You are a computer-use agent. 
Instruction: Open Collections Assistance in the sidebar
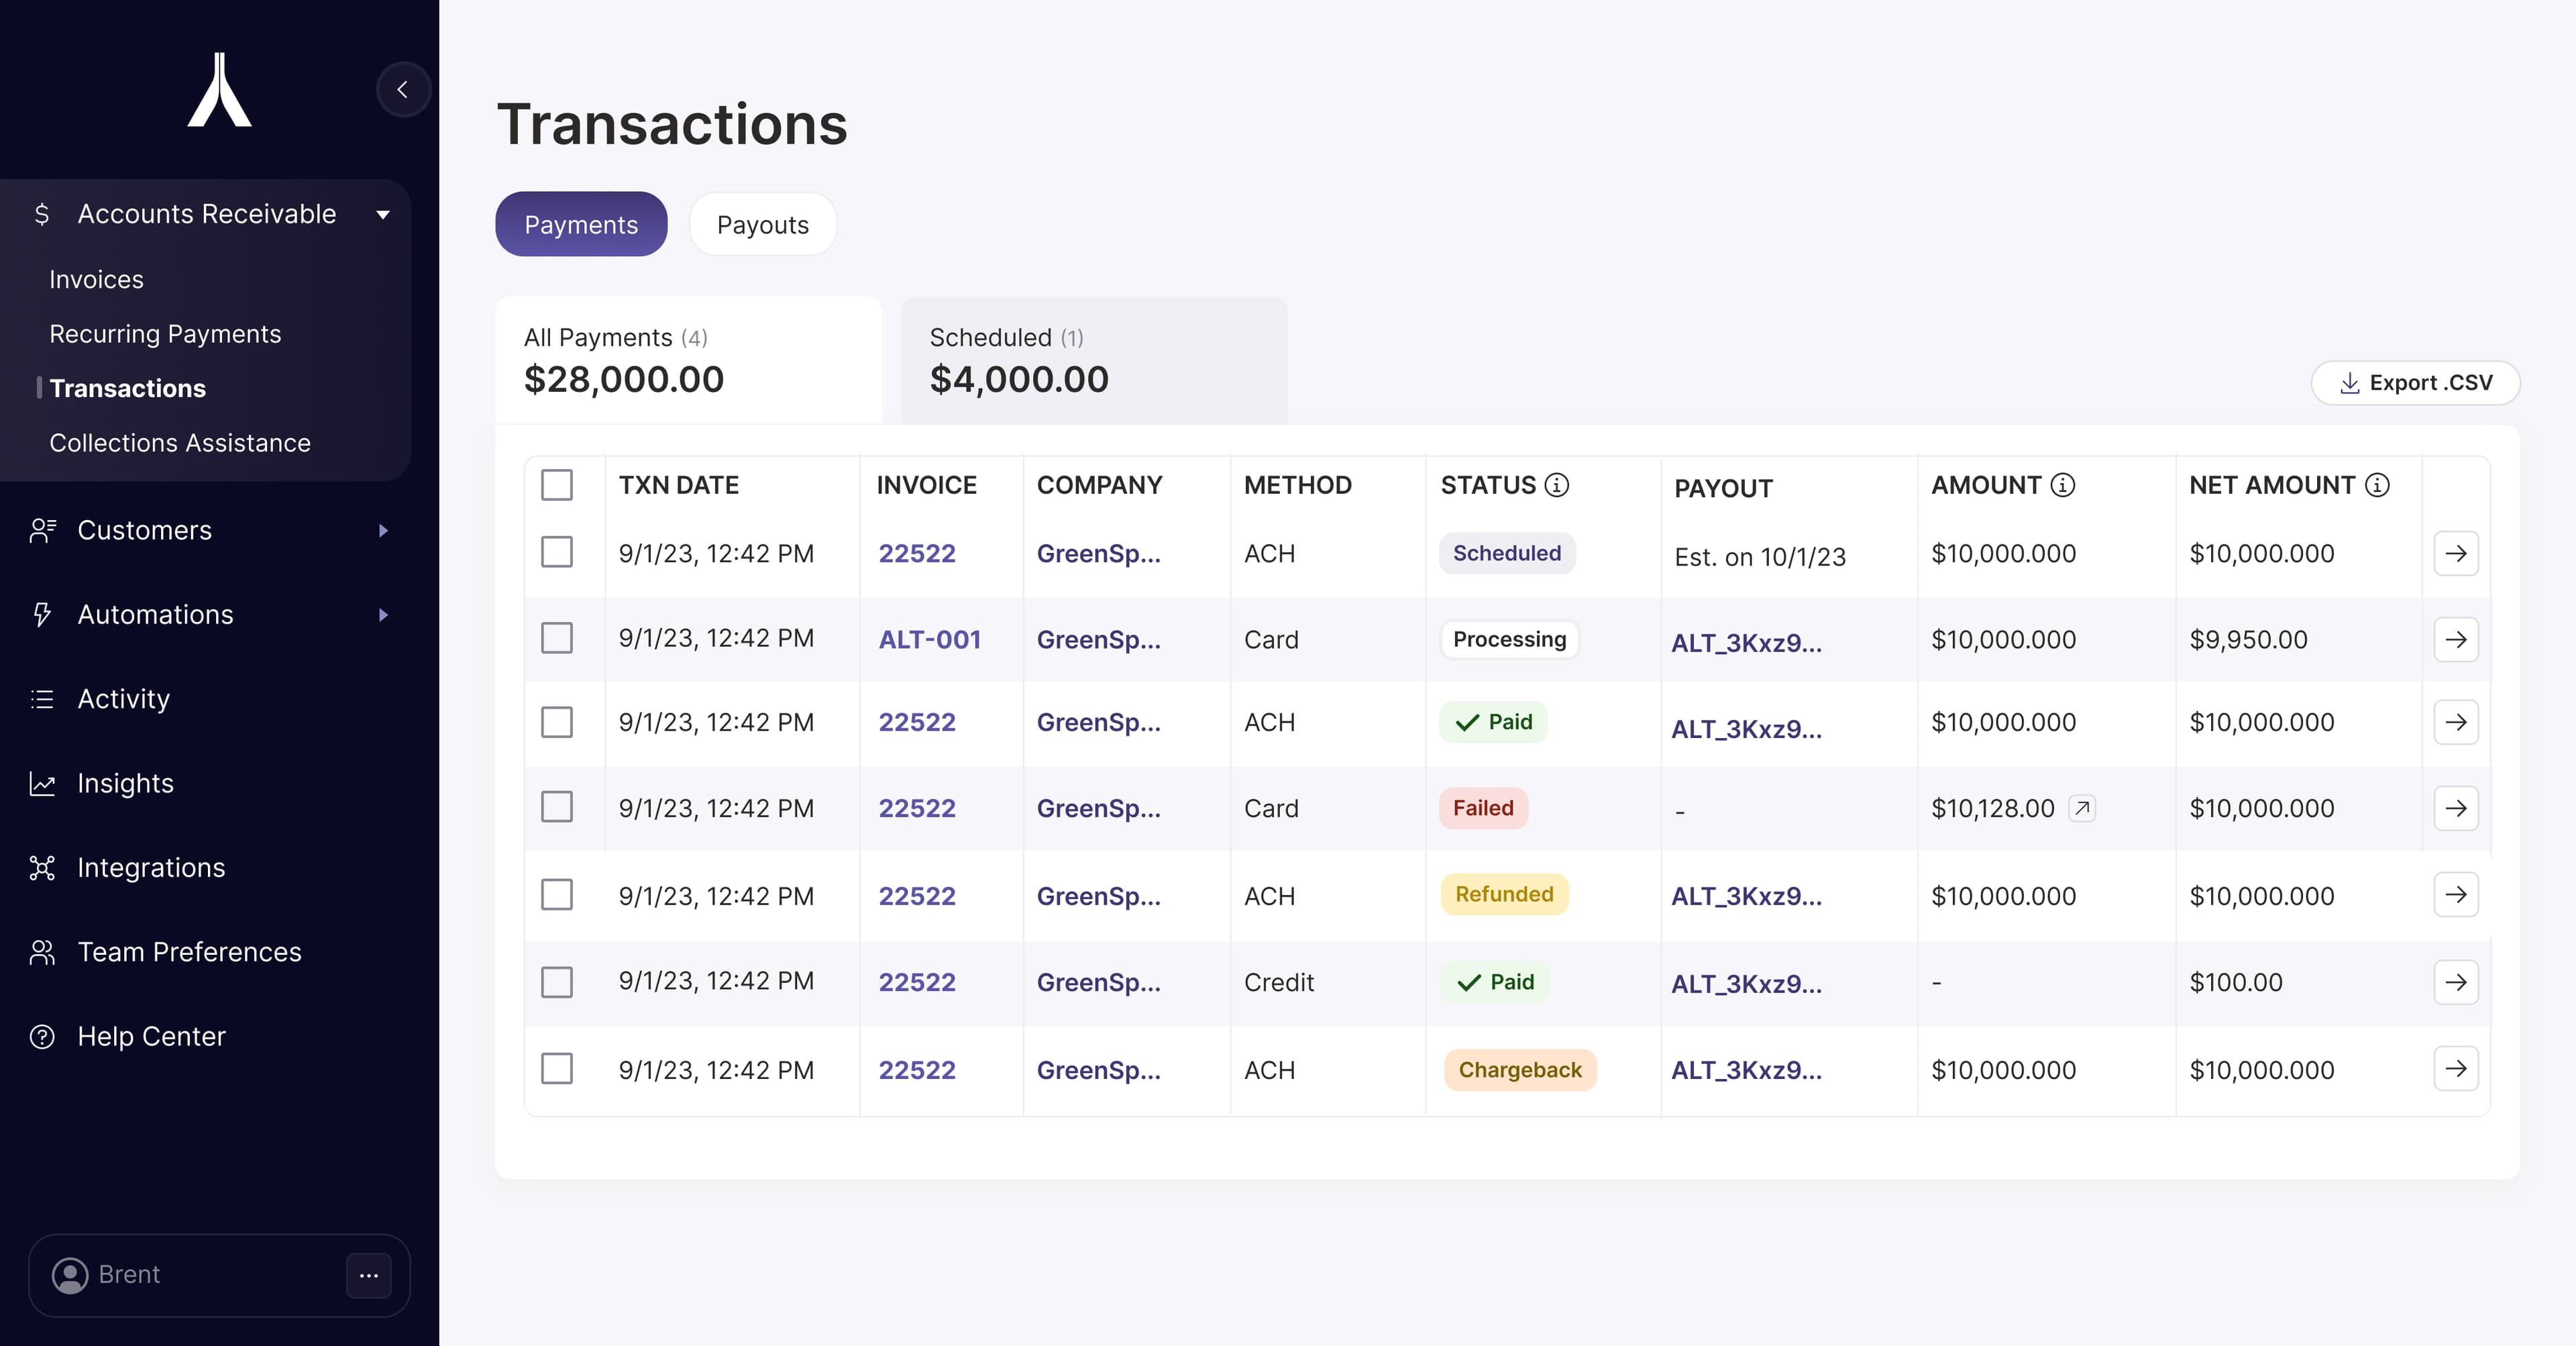(x=180, y=443)
